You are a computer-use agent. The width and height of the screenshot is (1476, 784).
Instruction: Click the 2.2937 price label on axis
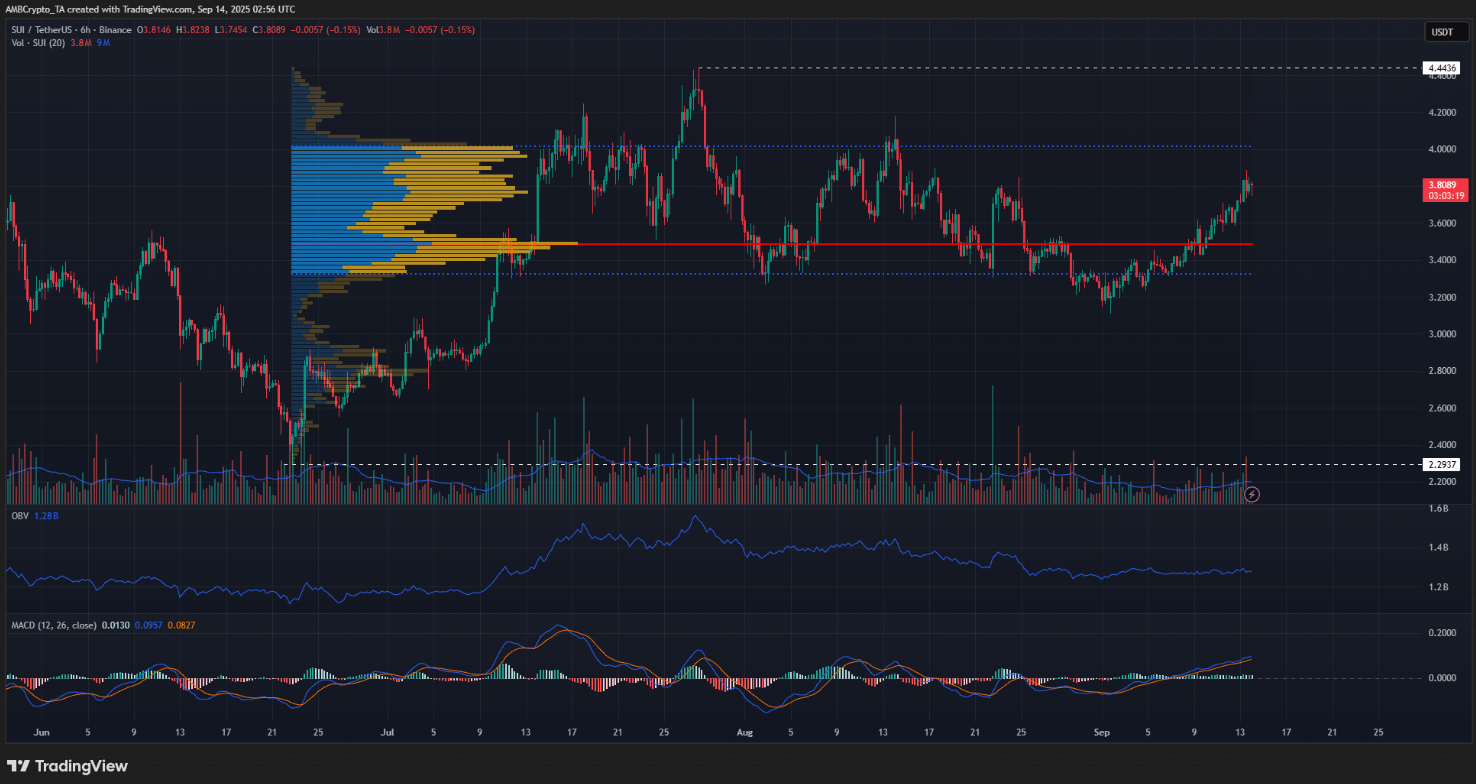coord(1443,464)
